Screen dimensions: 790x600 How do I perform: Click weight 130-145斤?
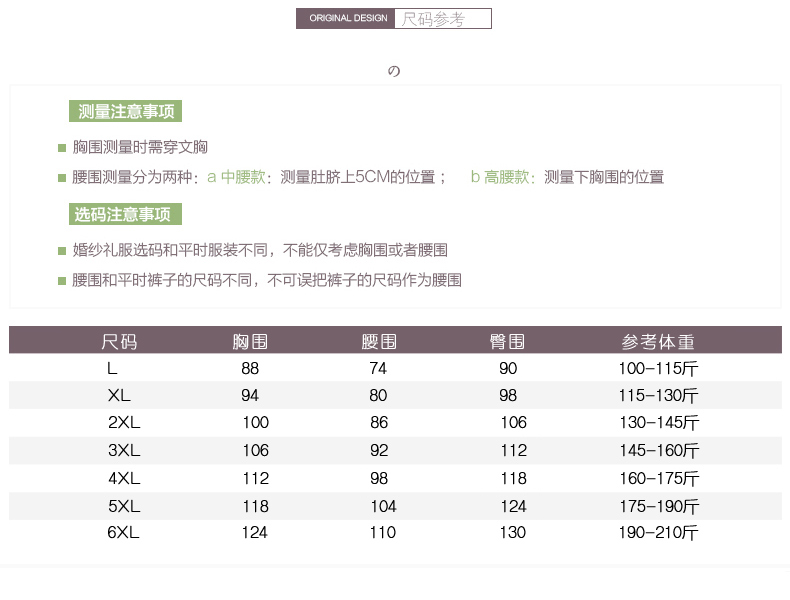tap(660, 422)
